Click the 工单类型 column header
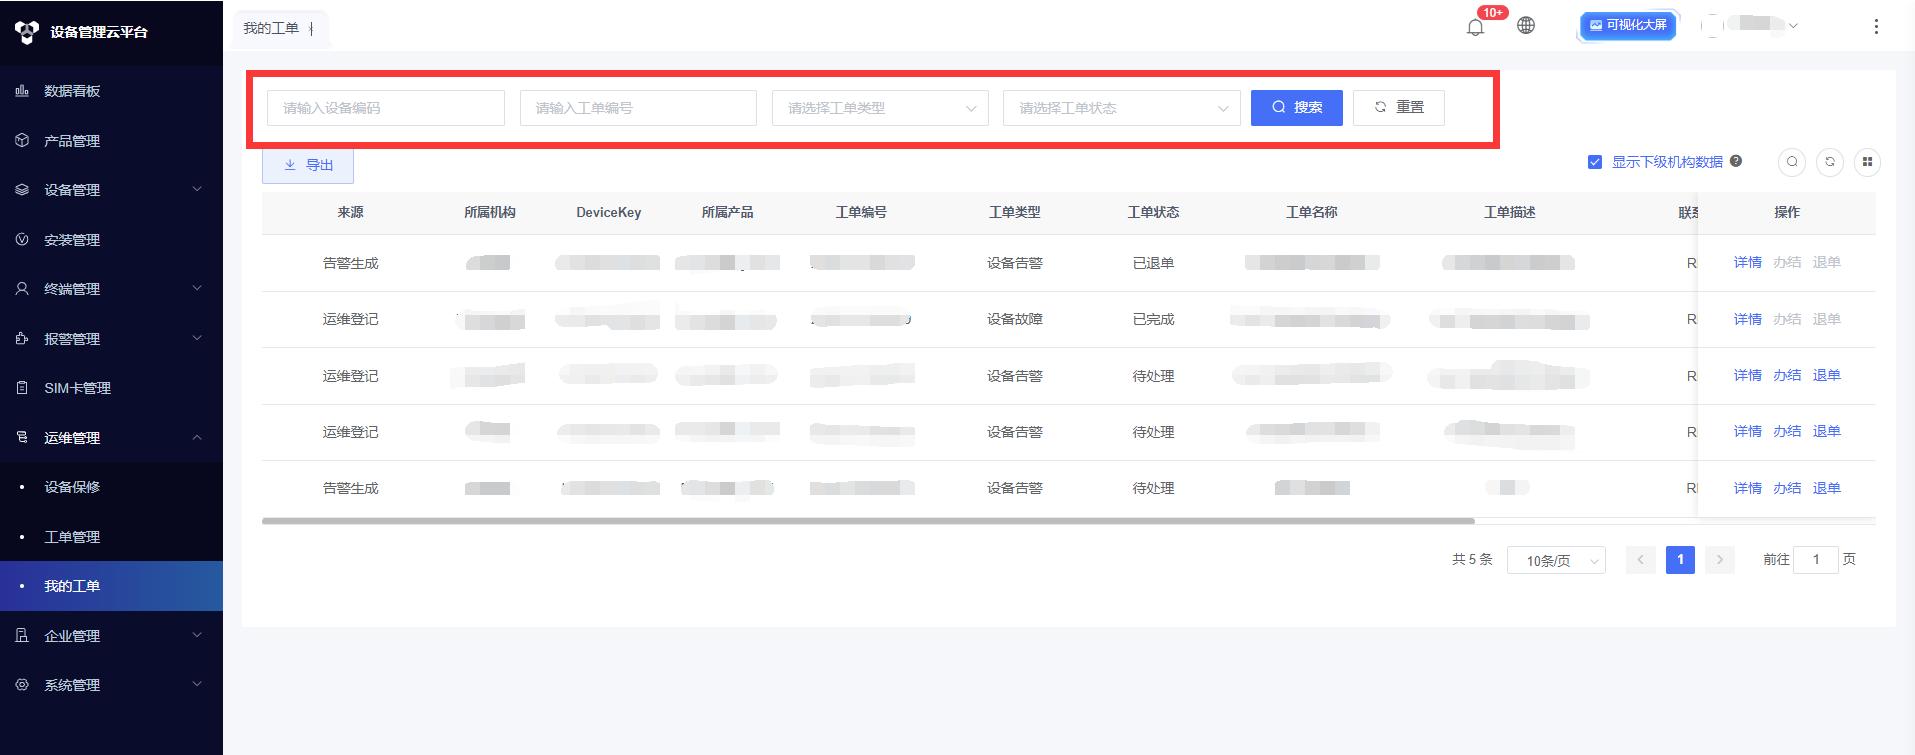1915x755 pixels. (1014, 212)
